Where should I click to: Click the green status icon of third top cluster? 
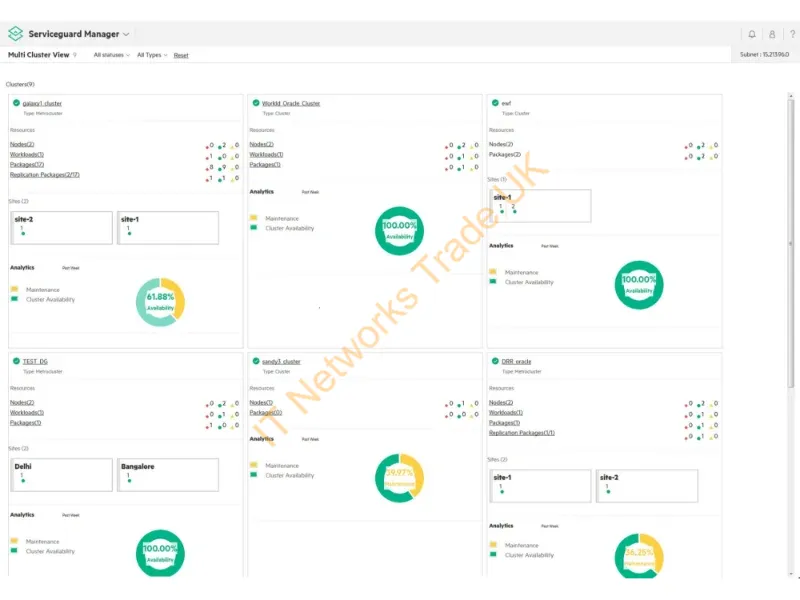[x=495, y=103]
